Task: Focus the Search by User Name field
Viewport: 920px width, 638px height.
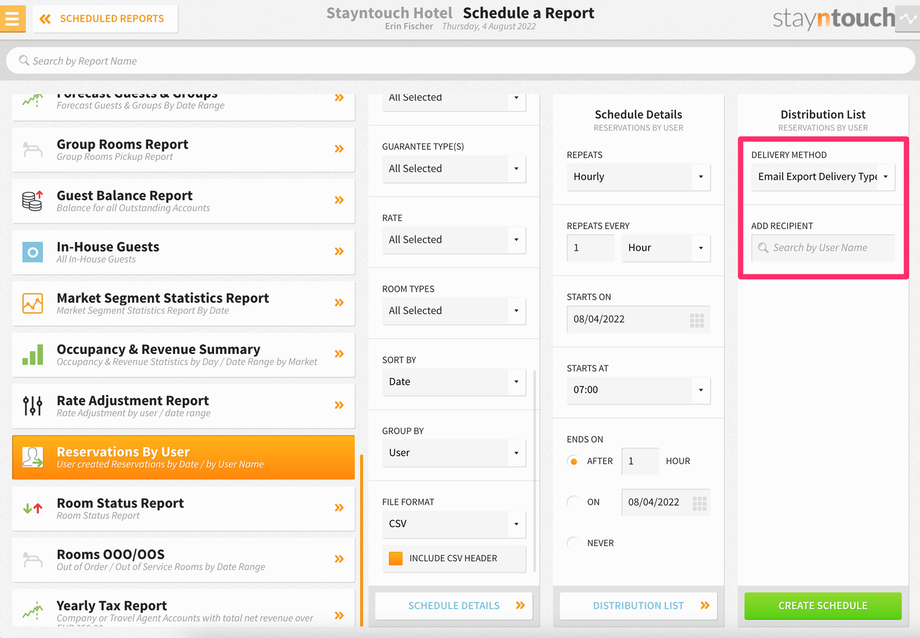Action: (823, 248)
